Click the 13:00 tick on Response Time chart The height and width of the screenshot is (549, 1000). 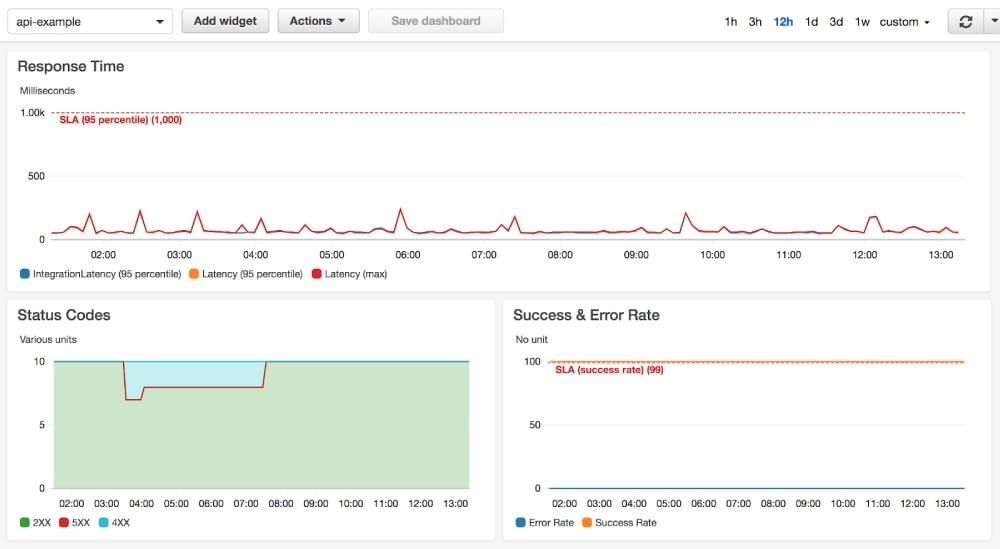[x=941, y=255]
